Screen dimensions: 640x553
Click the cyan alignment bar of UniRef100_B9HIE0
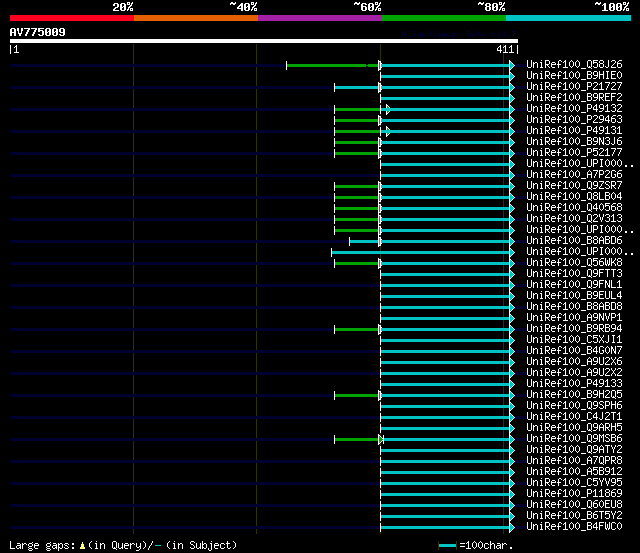pyautogui.click(x=445, y=76)
